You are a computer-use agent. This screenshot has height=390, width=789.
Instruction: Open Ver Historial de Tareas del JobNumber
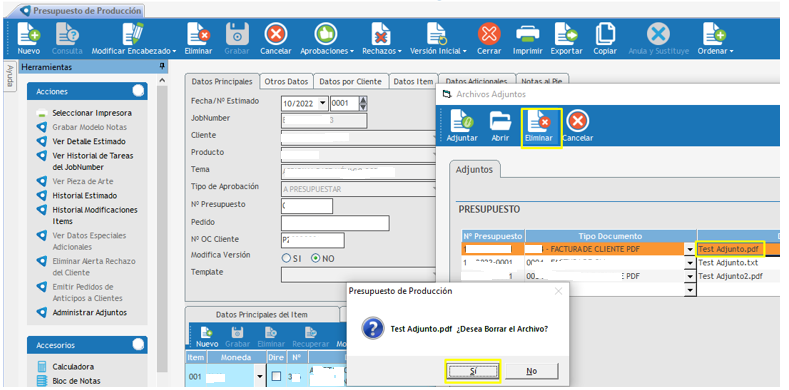(93, 162)
